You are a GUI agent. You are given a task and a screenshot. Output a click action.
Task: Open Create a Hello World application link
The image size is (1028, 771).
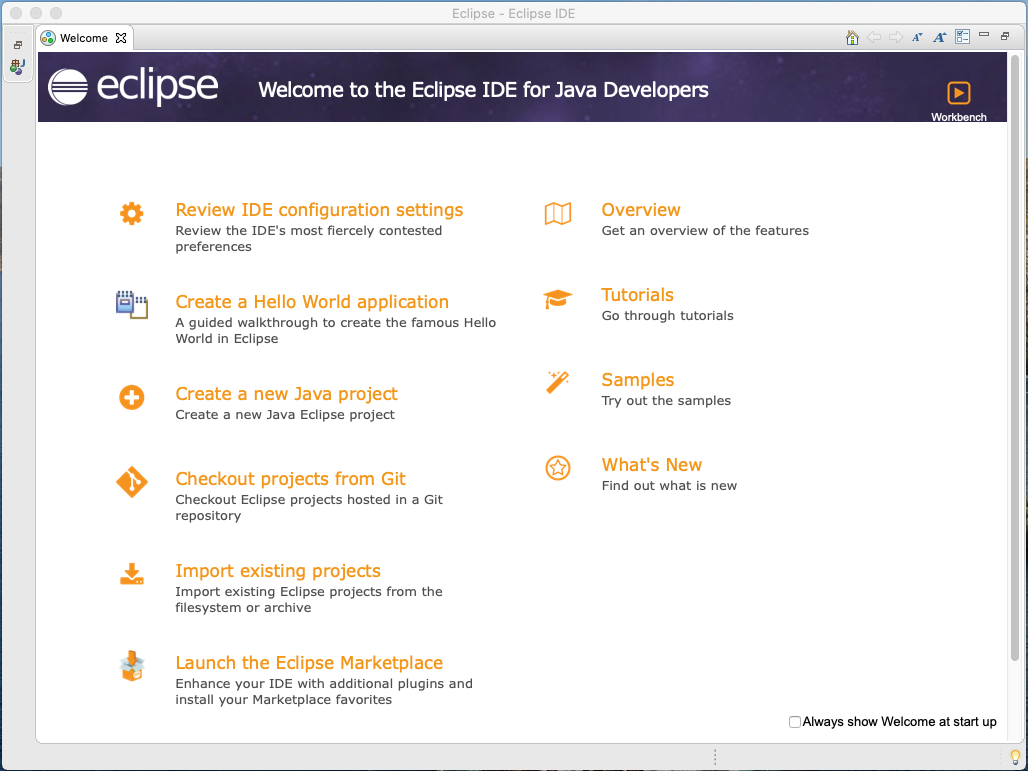312,302
